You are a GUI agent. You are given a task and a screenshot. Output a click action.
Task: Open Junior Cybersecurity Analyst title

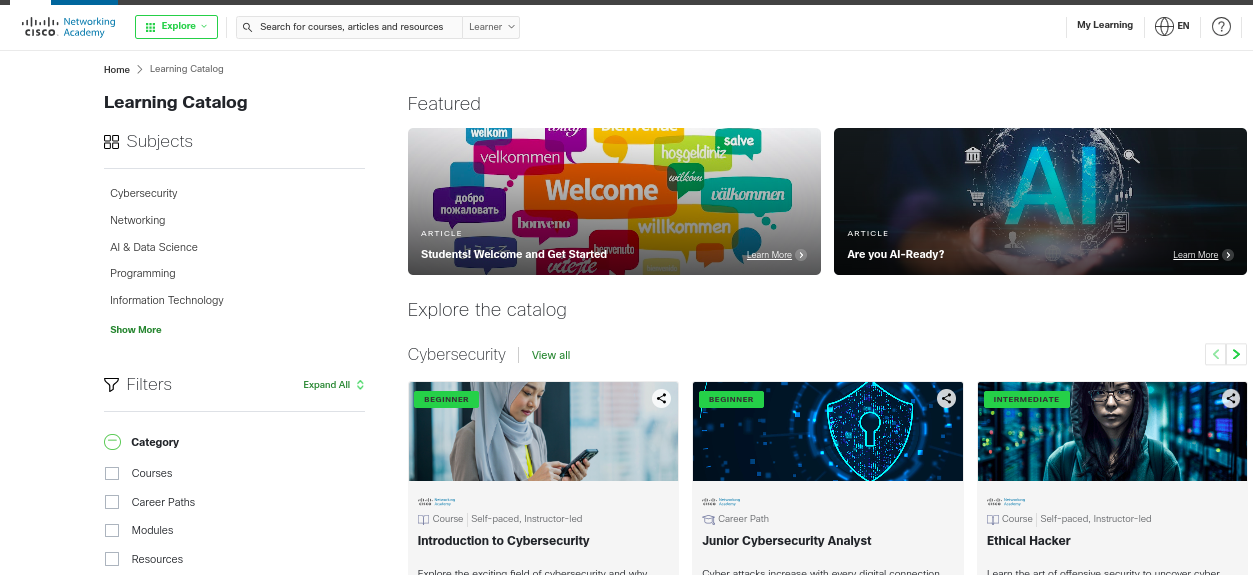pyautogui.click(x=787, y=541)
